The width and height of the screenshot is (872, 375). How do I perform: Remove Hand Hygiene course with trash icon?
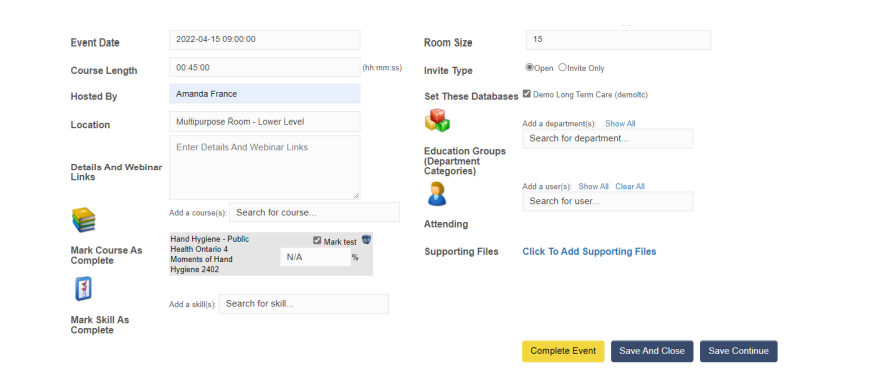point(366,240)
